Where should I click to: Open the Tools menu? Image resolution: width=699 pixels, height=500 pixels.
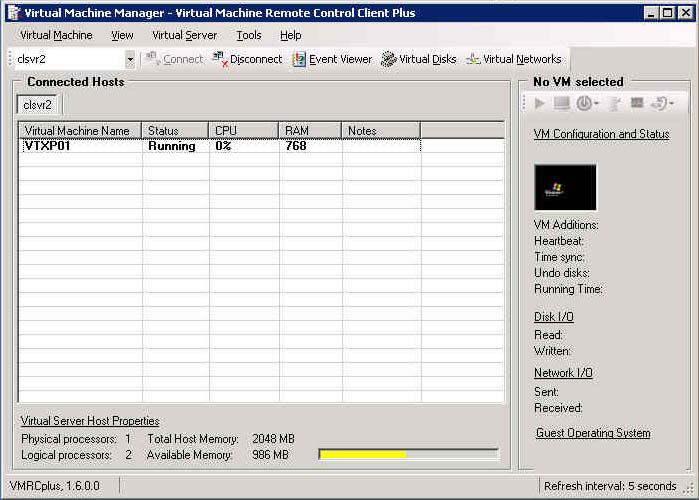pyautogui.click(x=249, y=35)
